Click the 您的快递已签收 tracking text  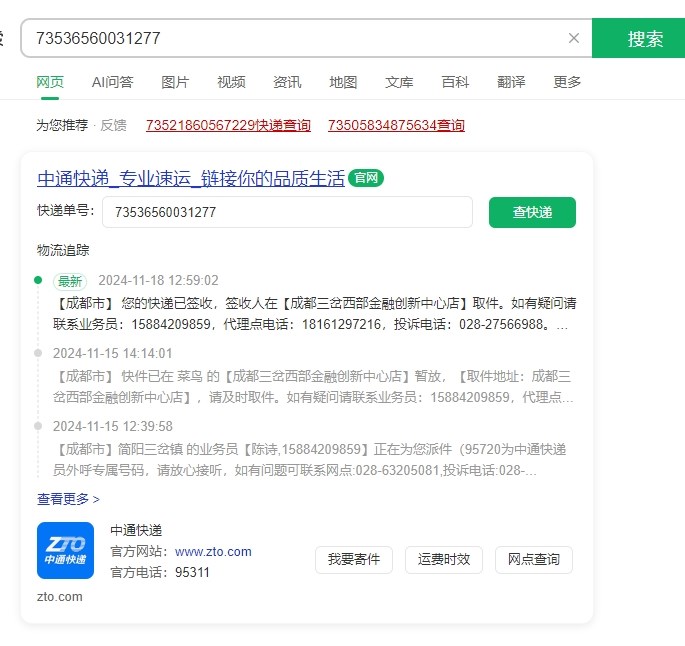point(315,314)
